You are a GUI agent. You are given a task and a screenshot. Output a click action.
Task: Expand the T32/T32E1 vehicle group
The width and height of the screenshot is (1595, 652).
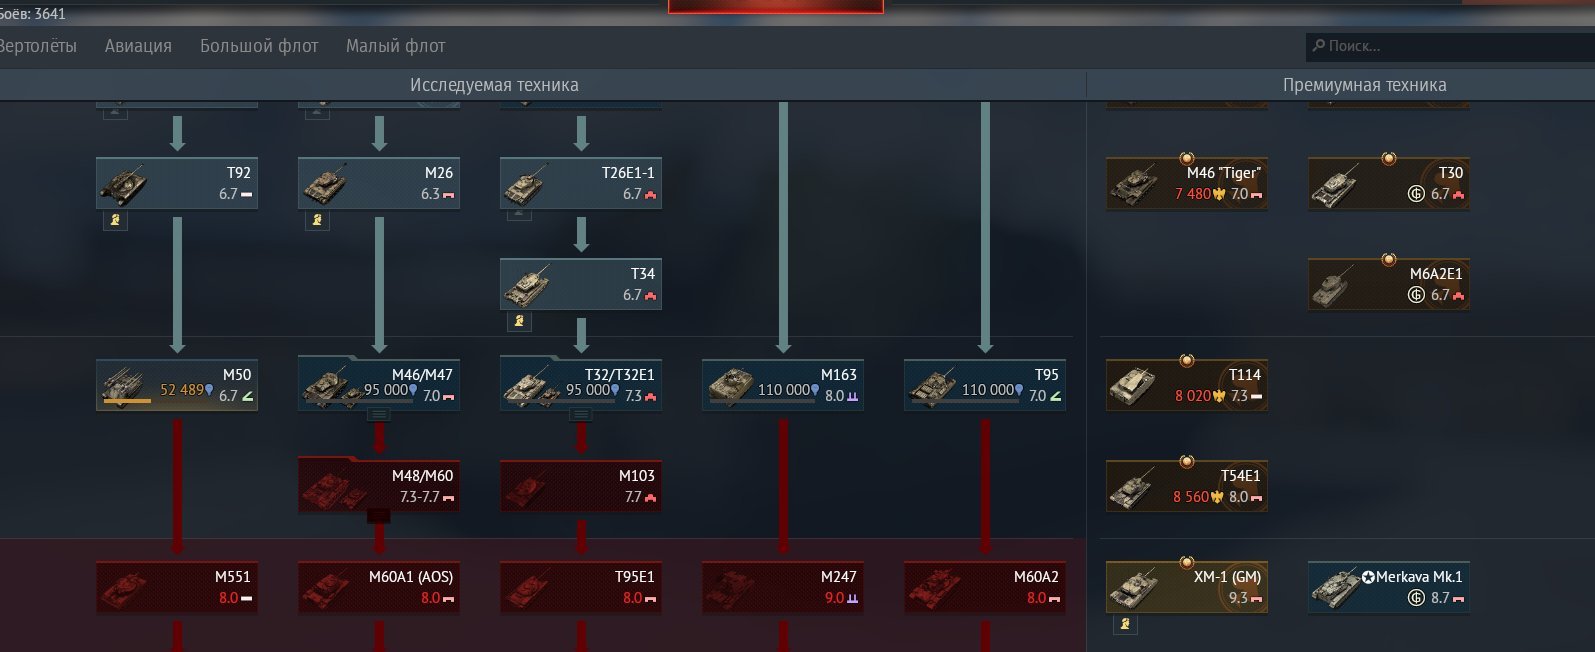point(581,415)
